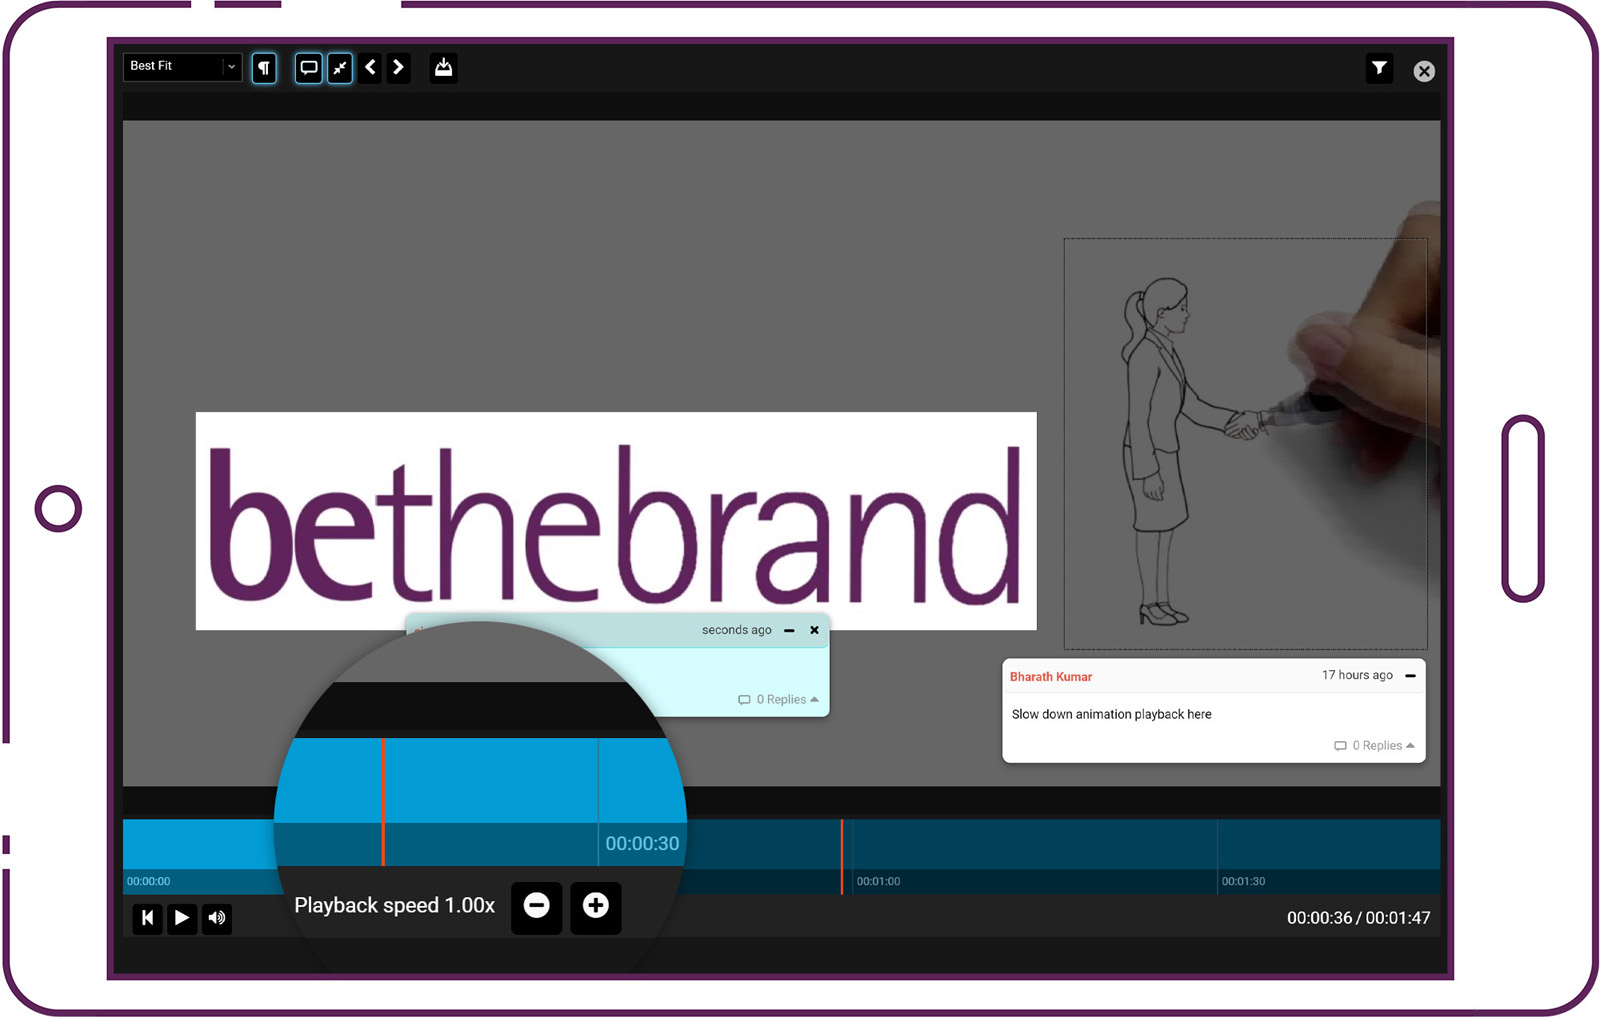Go to previous with the left chevron
1600x1018 pixels.
tap(371, 67)
